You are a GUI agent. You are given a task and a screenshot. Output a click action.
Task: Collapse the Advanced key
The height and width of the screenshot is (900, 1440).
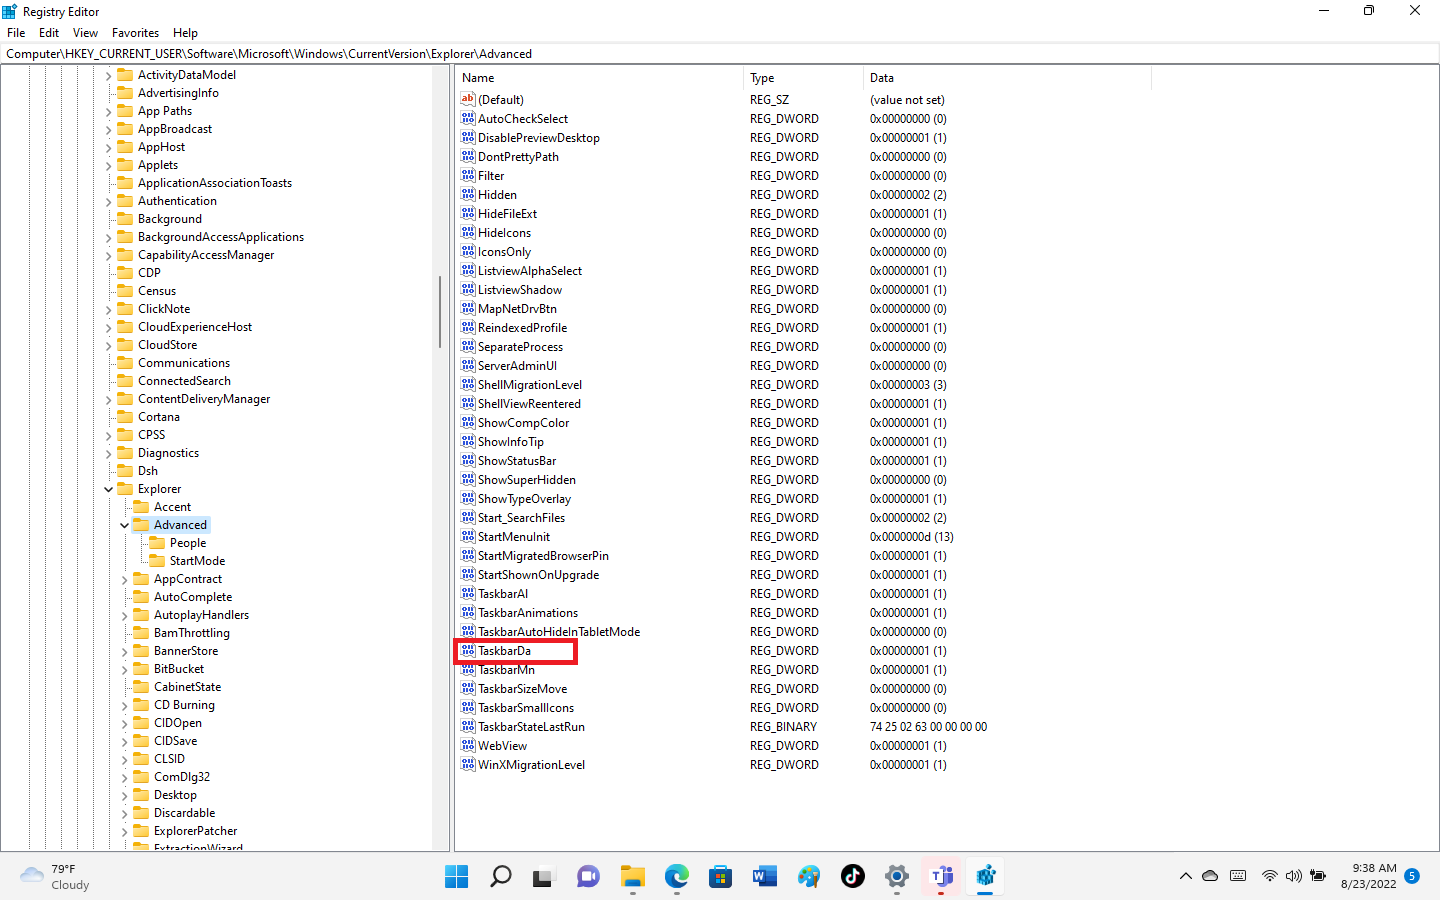coord(125,525)
